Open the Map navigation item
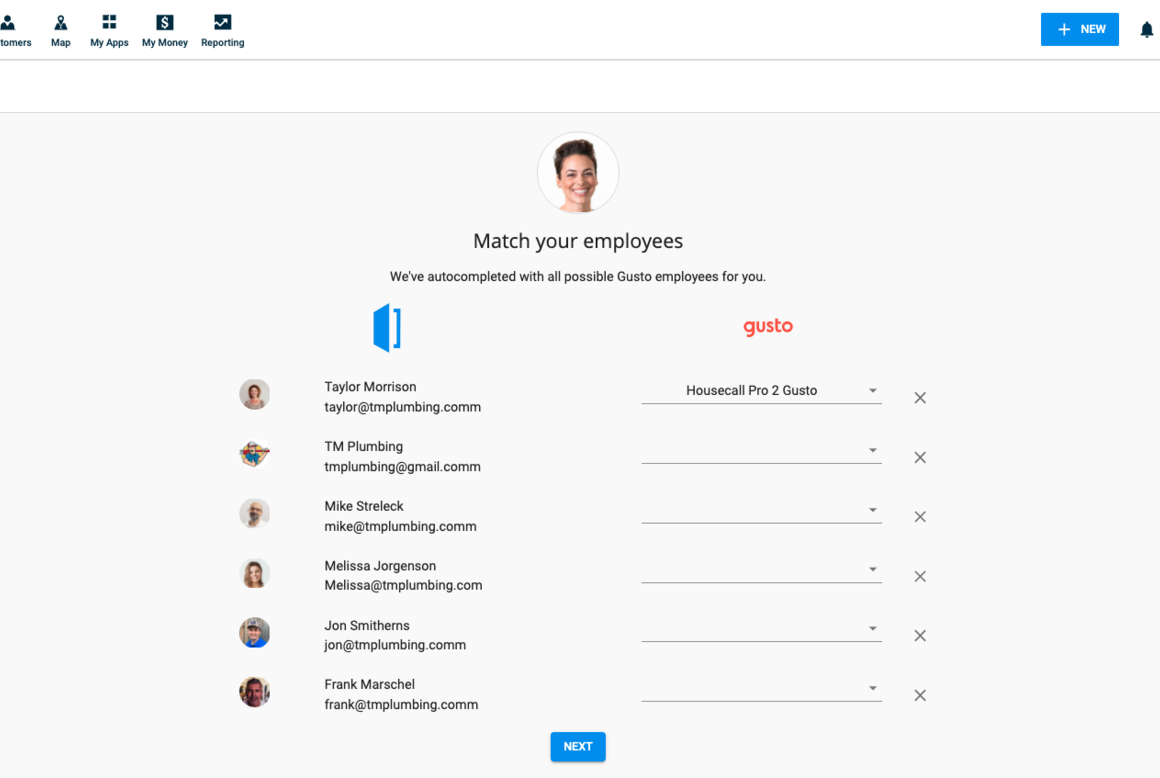Viewport: 1160px width, 778px height. (61, 30)
